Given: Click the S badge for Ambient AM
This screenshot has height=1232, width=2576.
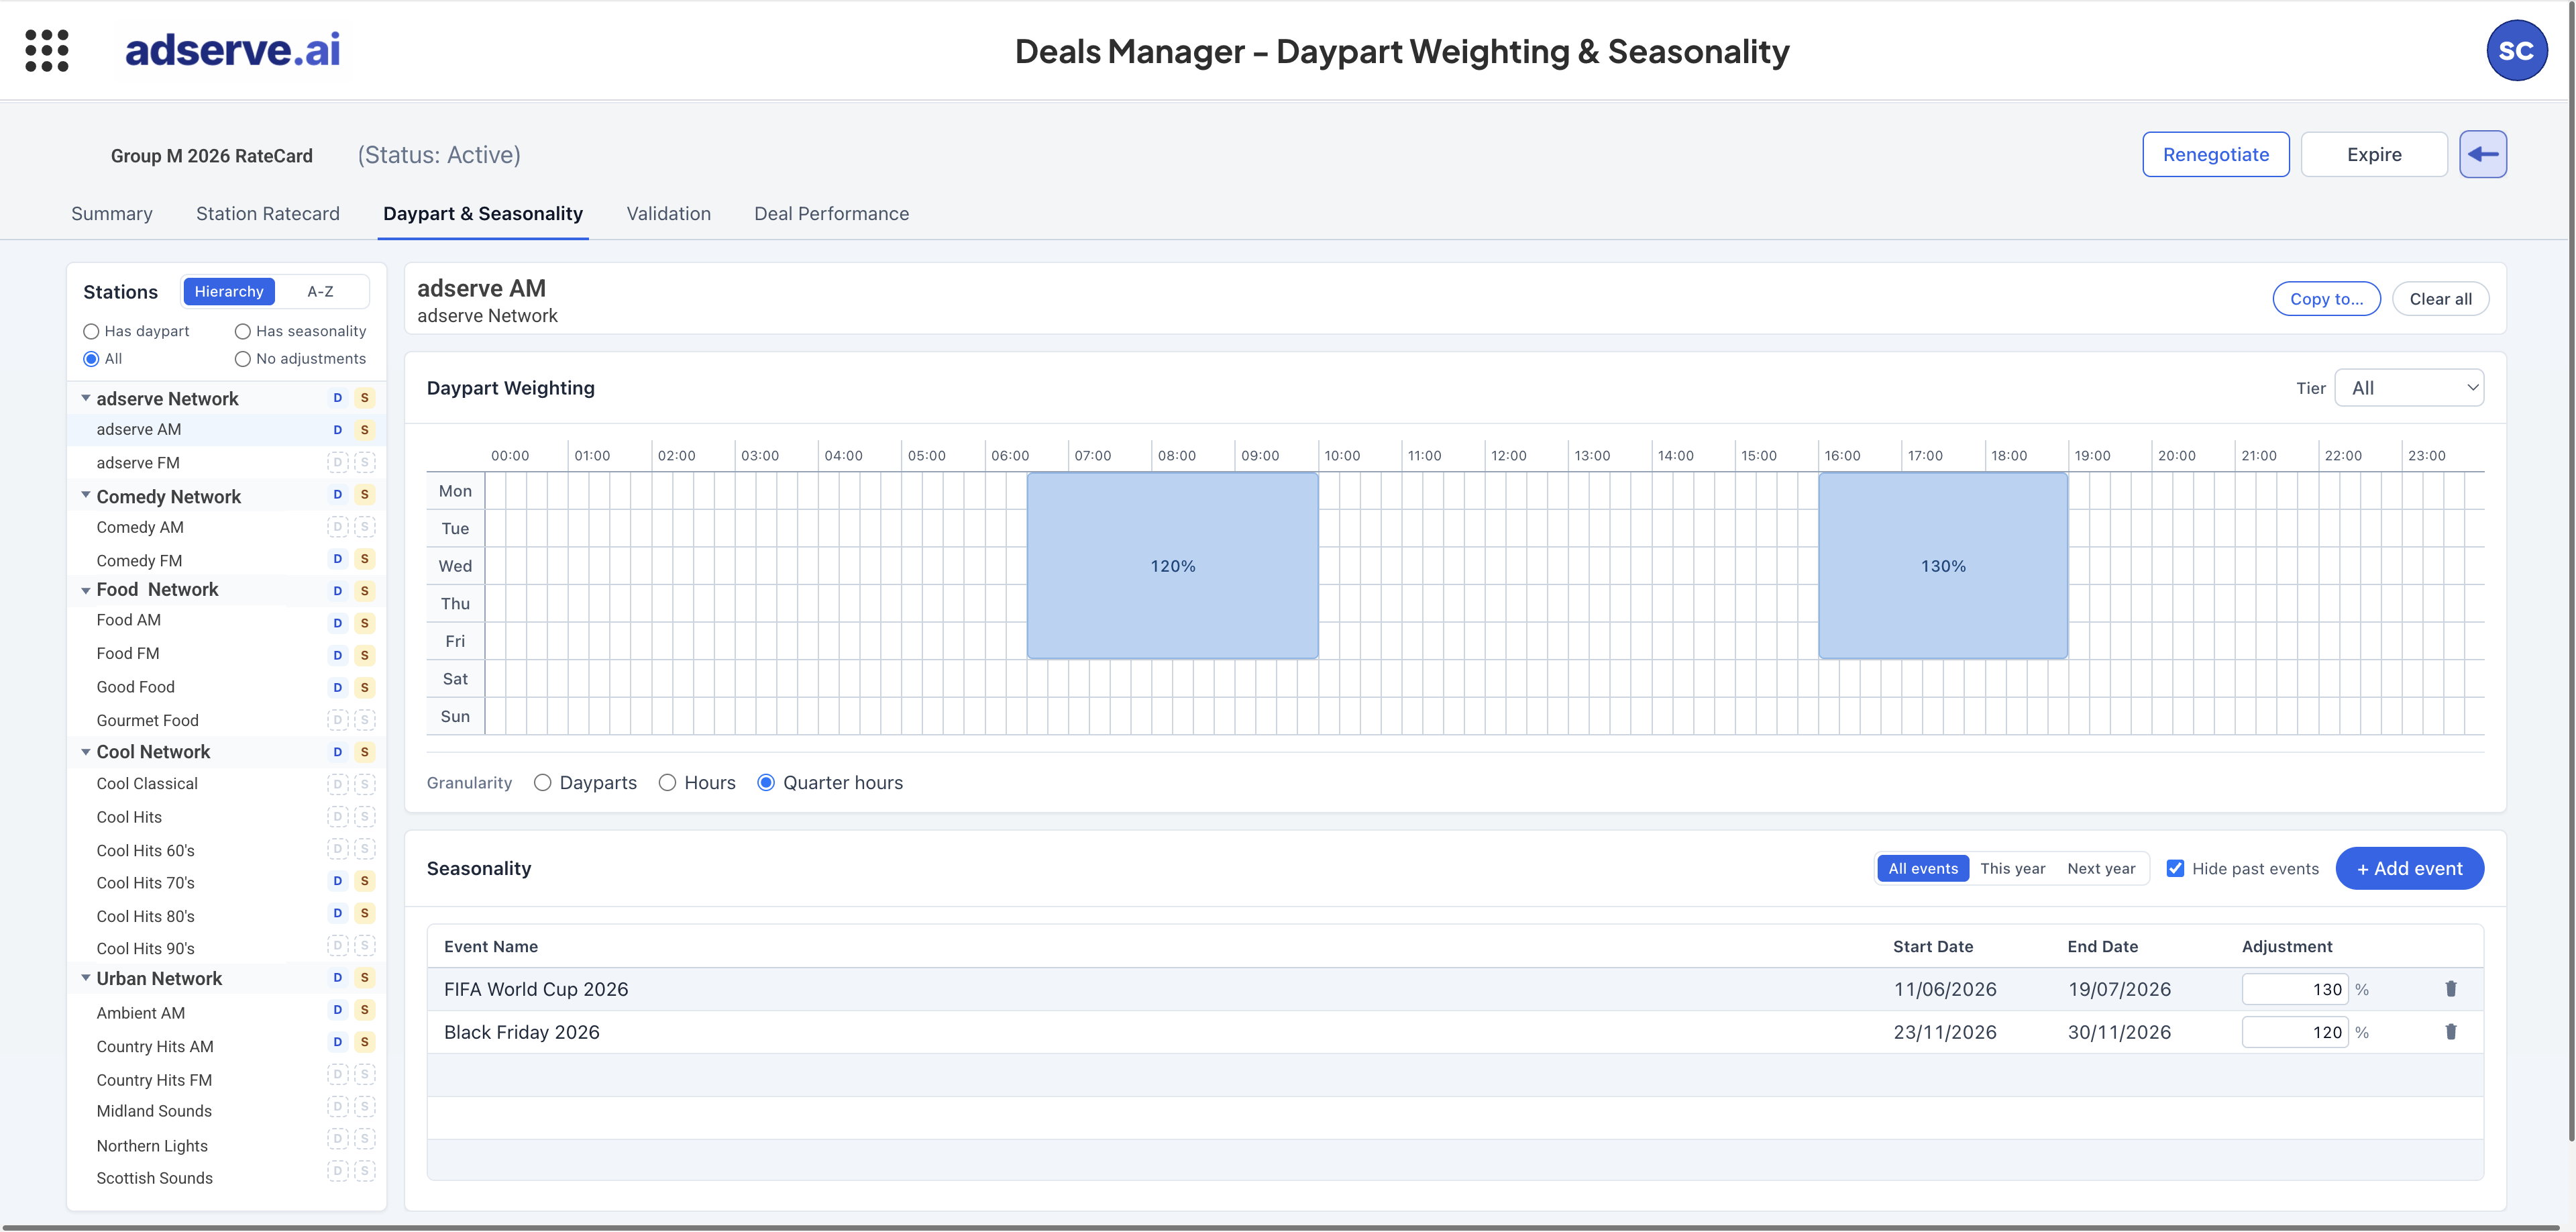Looking at the screenshot, I should tap(365, 1010).
